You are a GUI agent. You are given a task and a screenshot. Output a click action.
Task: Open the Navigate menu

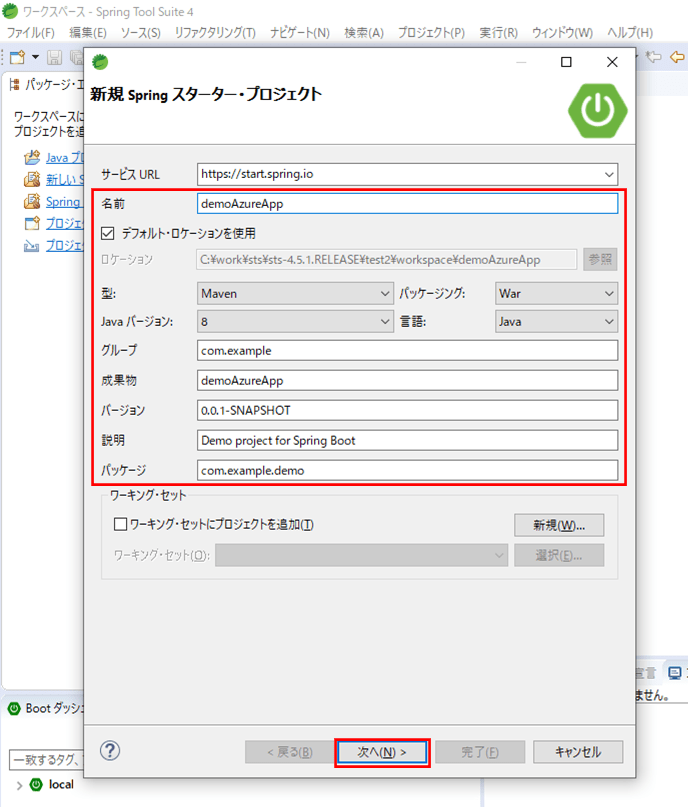pos(300,33)
